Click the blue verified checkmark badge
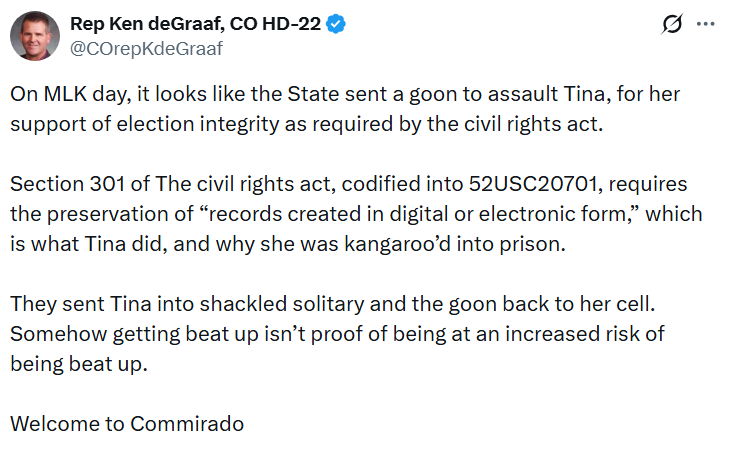The width and height of the screenshot is (731, 455). pyautogui.click(x=337, y=25)
